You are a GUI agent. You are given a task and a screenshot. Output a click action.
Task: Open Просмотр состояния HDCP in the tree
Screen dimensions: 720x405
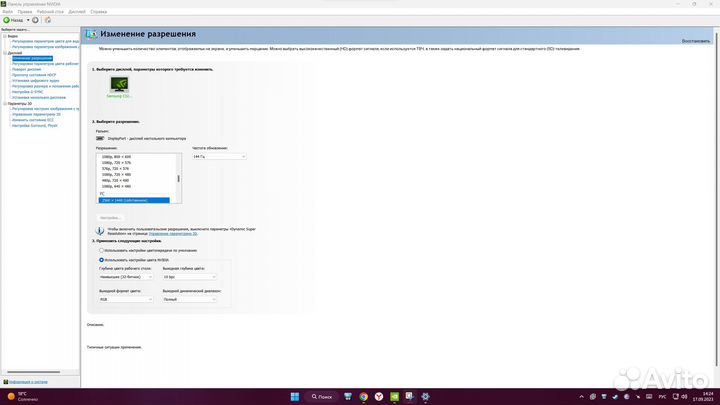point(34,75)
